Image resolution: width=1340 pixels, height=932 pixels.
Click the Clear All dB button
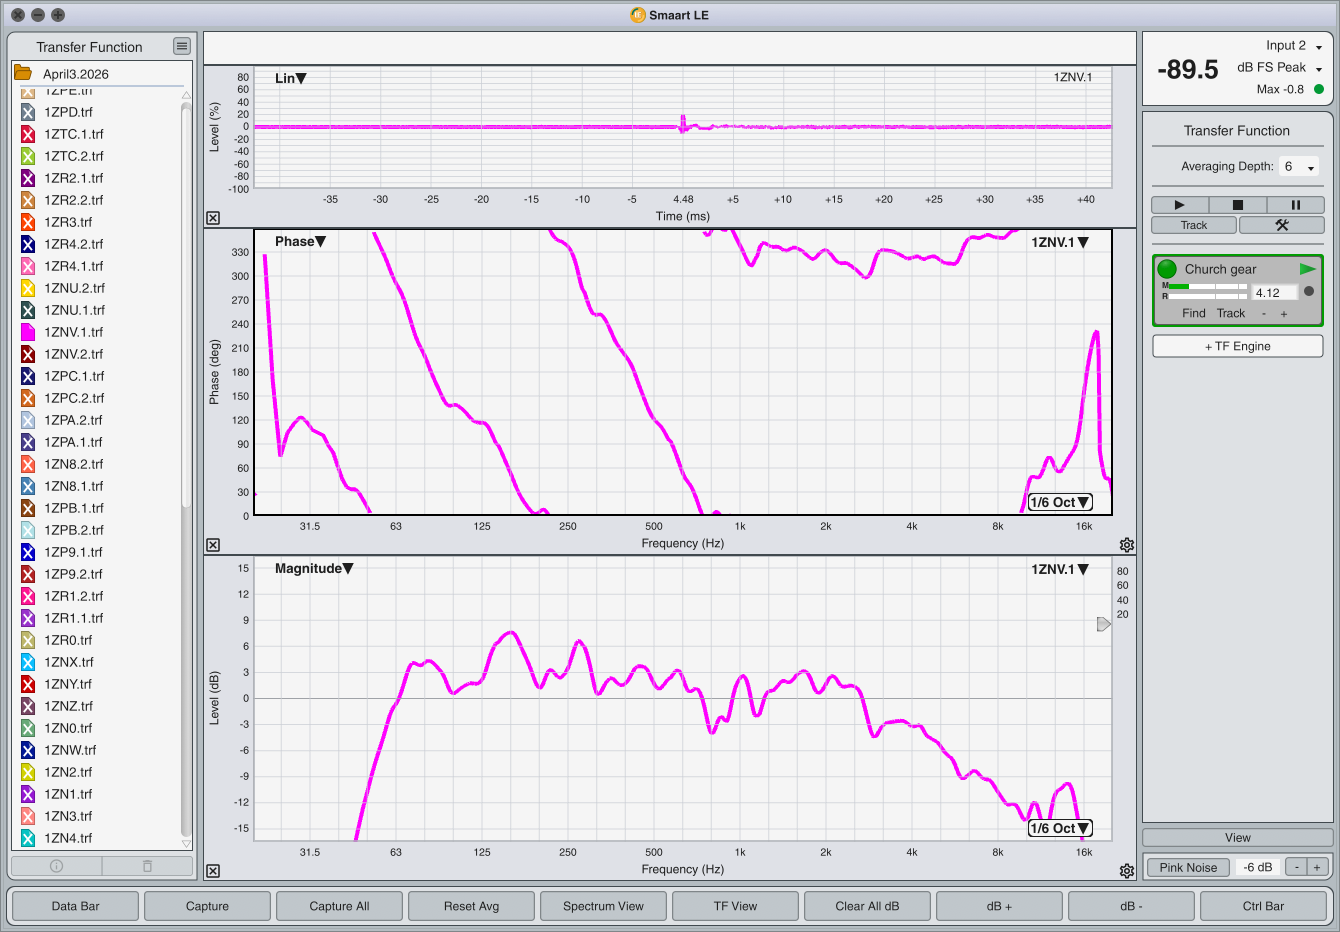[x=868, y=906]
